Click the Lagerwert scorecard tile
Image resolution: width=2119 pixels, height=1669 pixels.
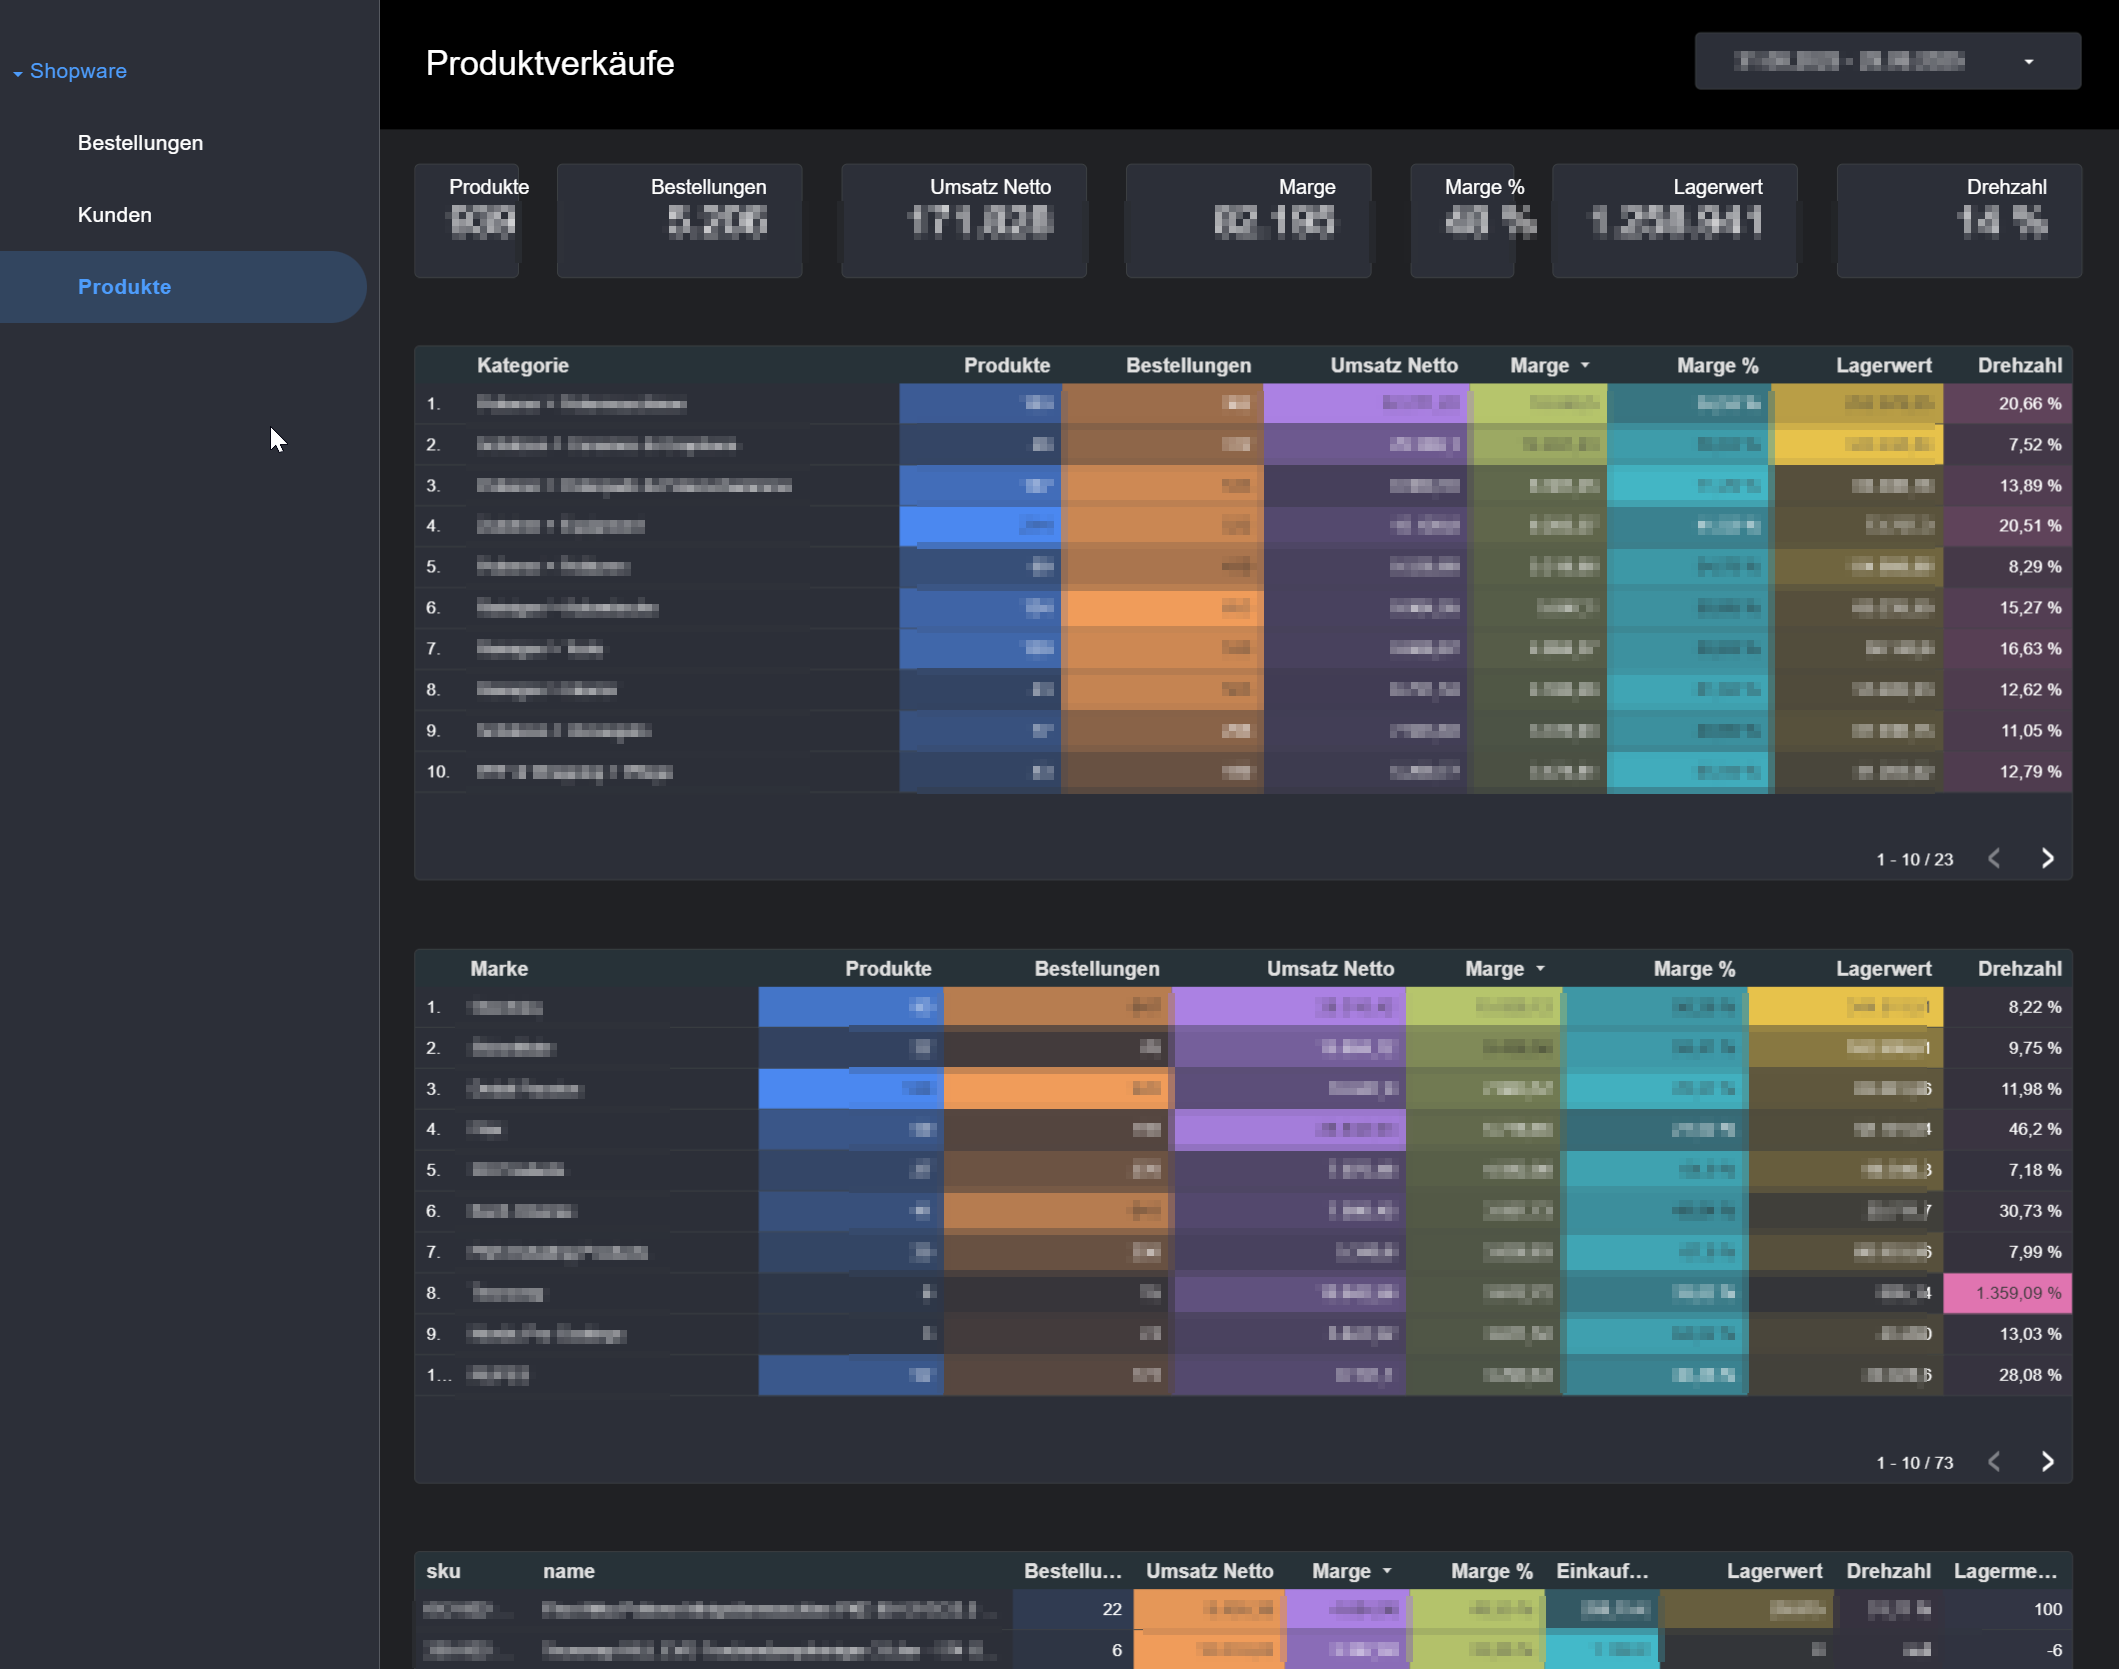pyautogui.click(x=1674, y=221)
